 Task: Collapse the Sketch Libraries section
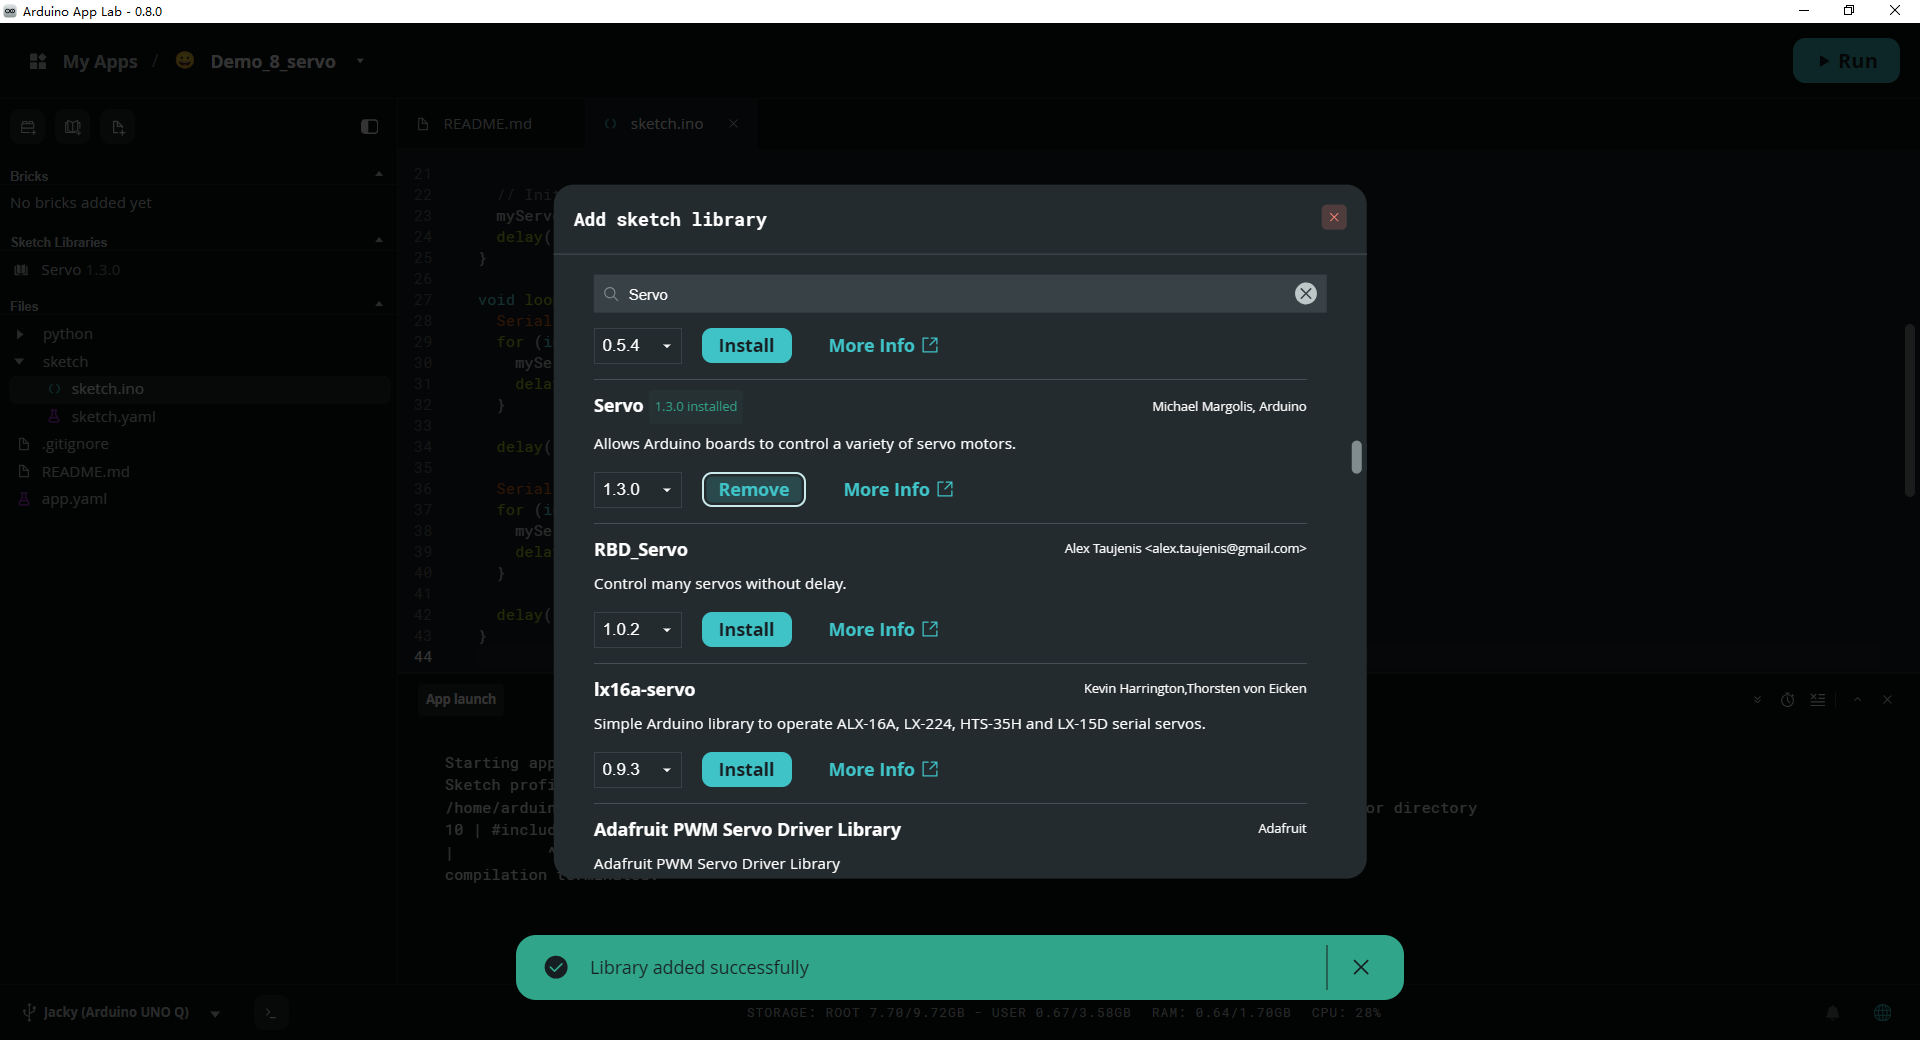coord(379,241)
